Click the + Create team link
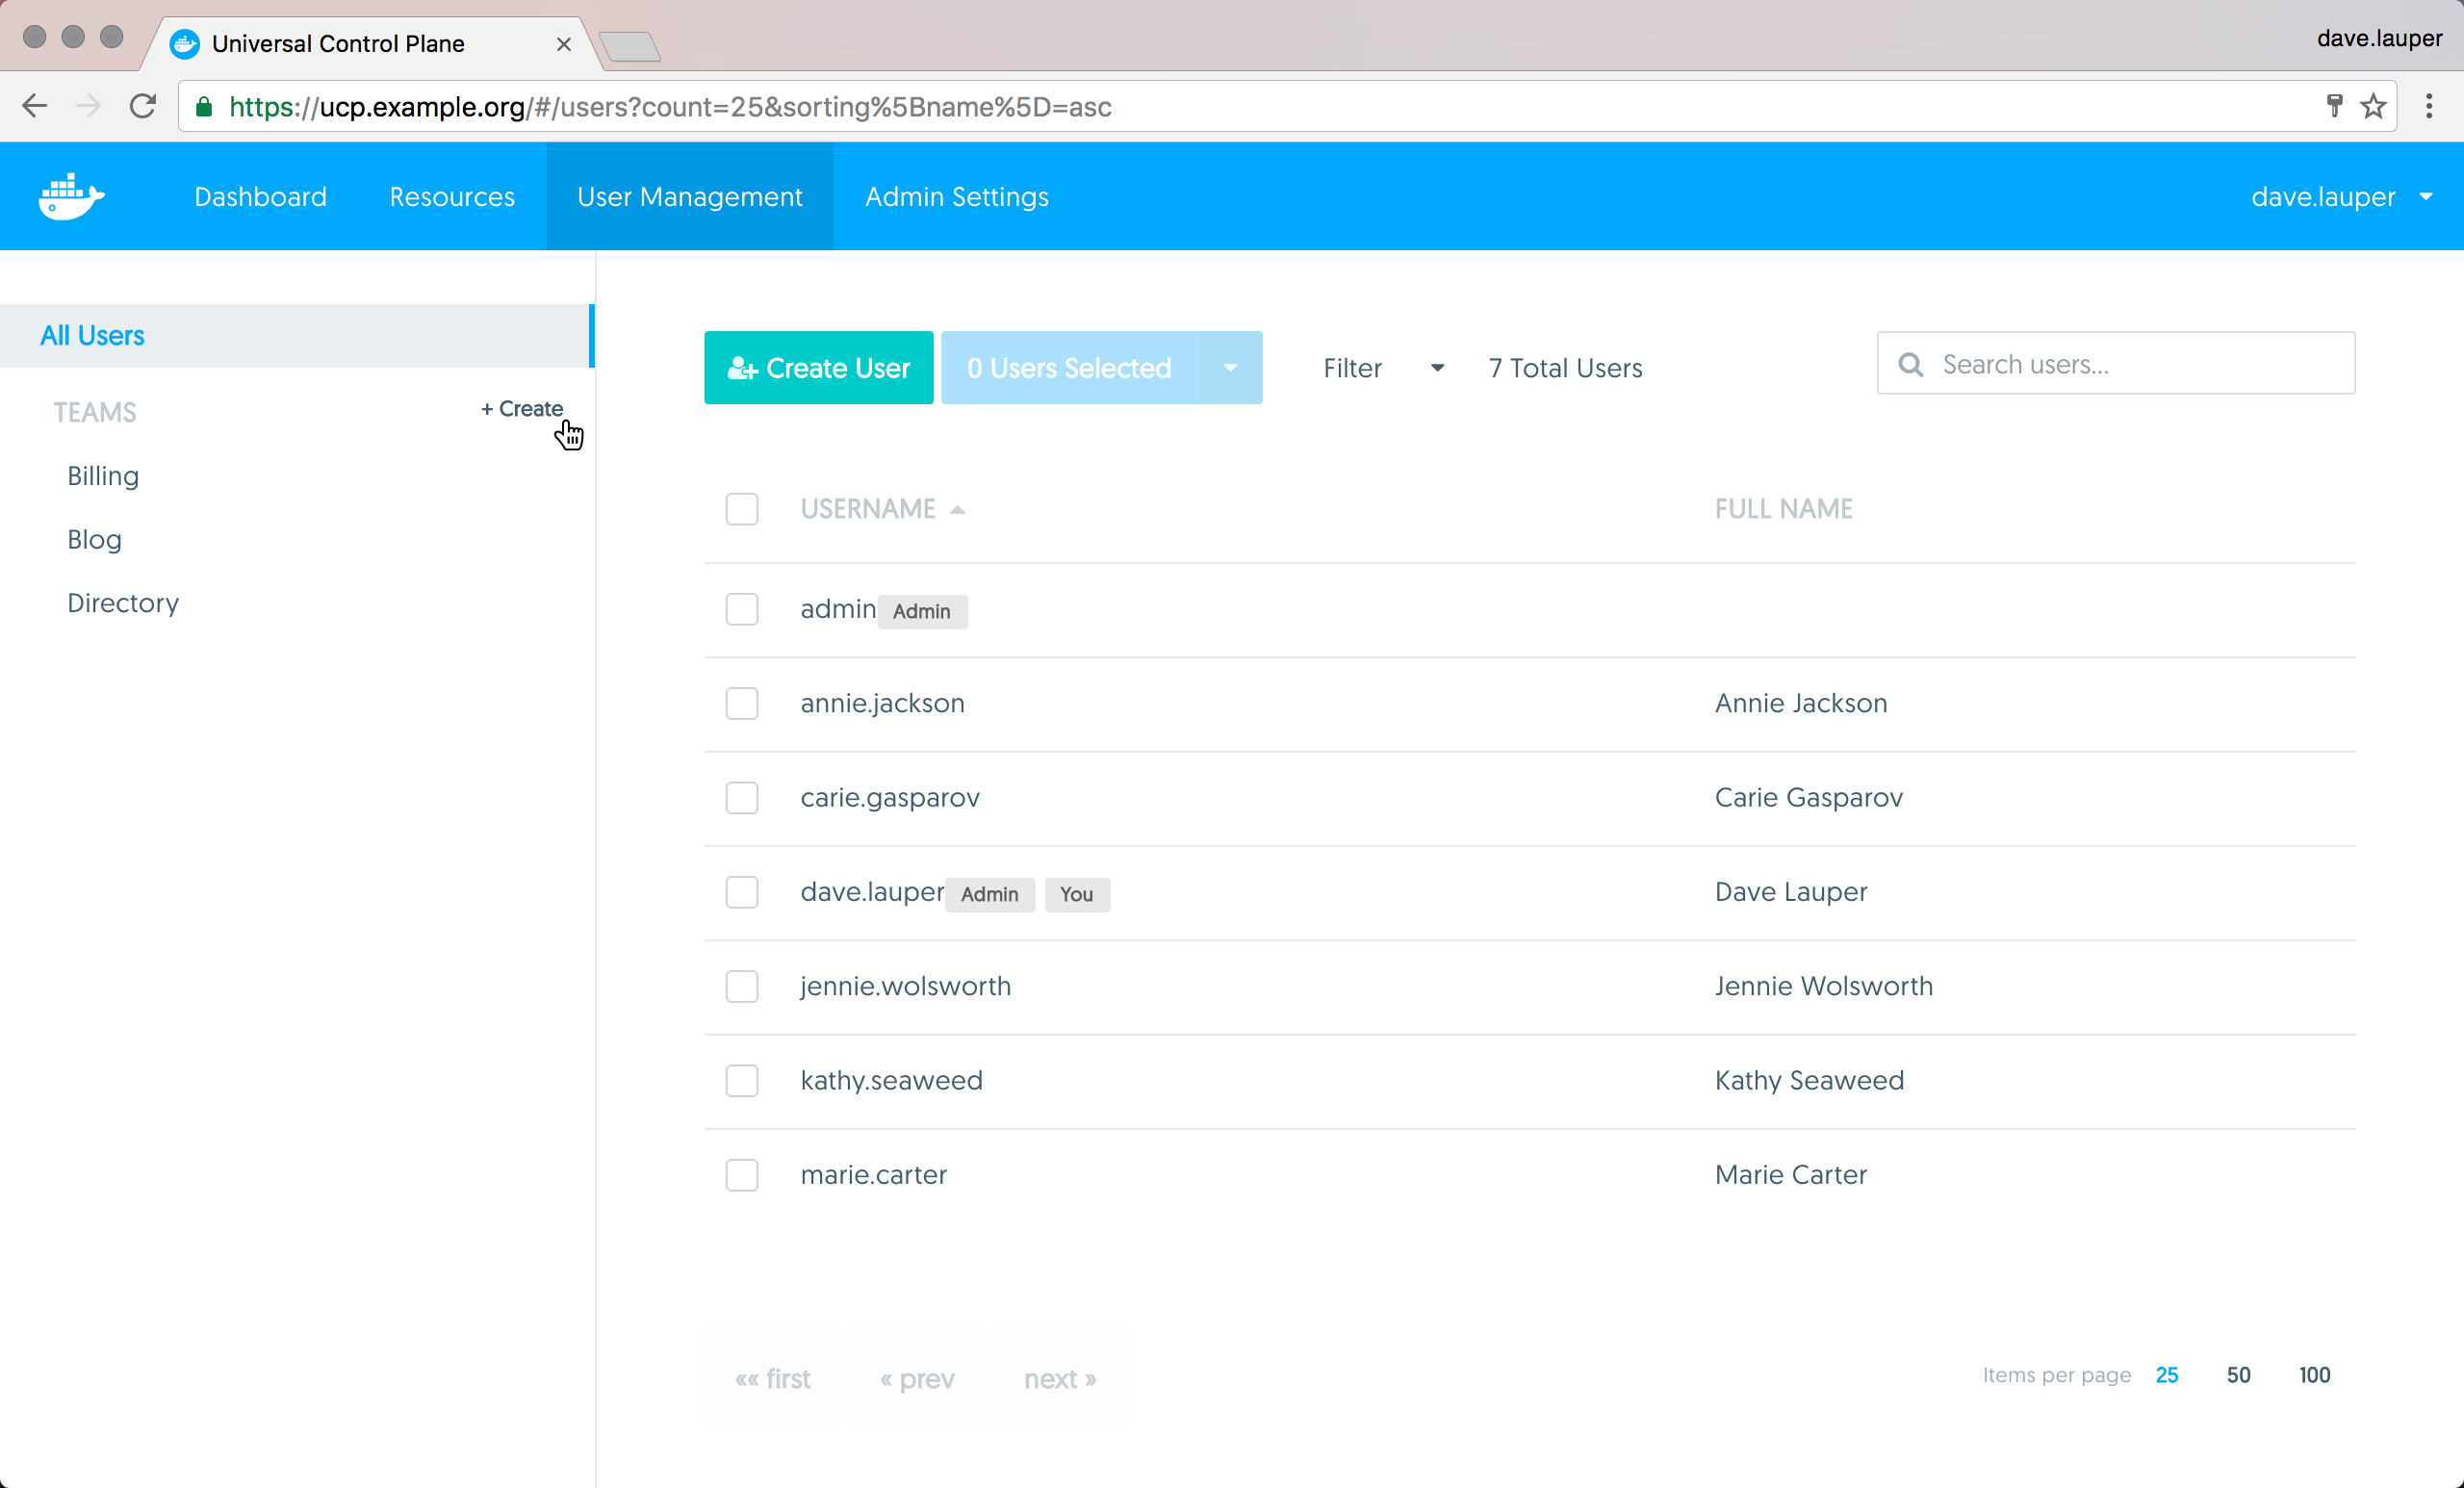 coord(522,409)
